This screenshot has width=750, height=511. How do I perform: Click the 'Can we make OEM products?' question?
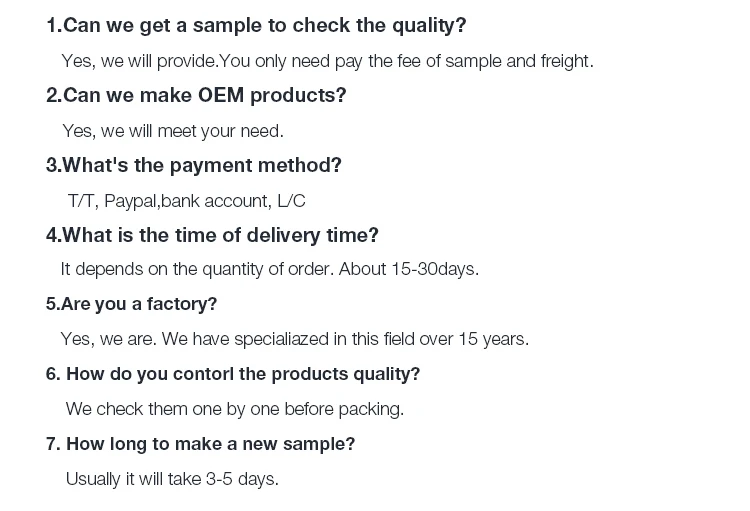pos(196,96)
